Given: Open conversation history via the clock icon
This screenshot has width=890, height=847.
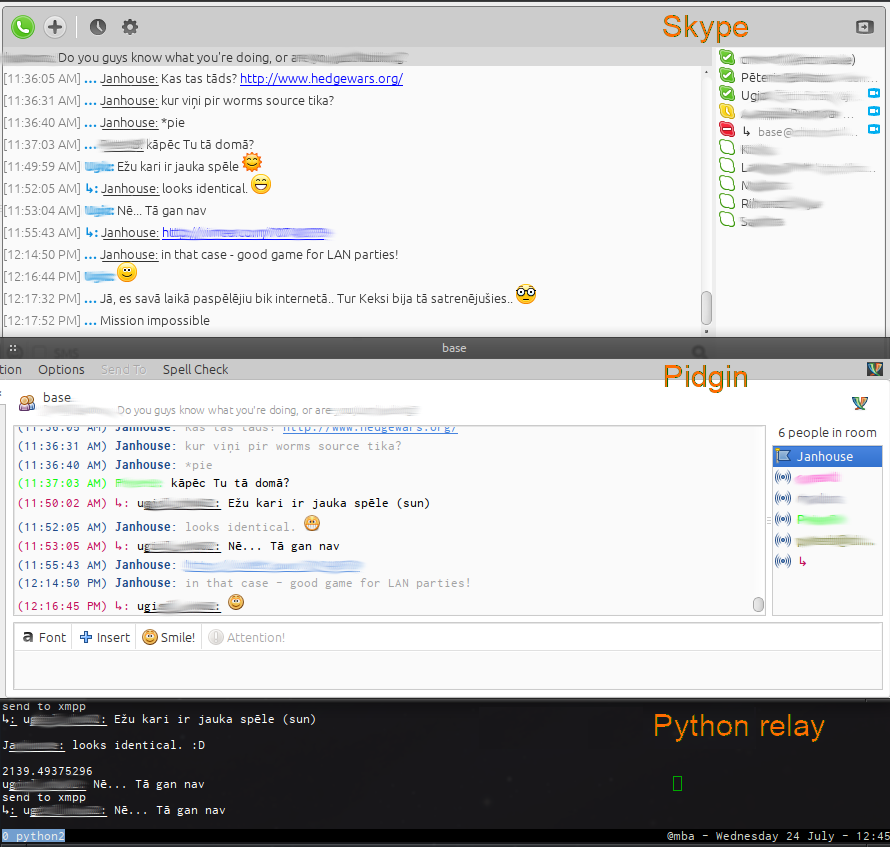Looking at the screenshot, I should point(98,27).
